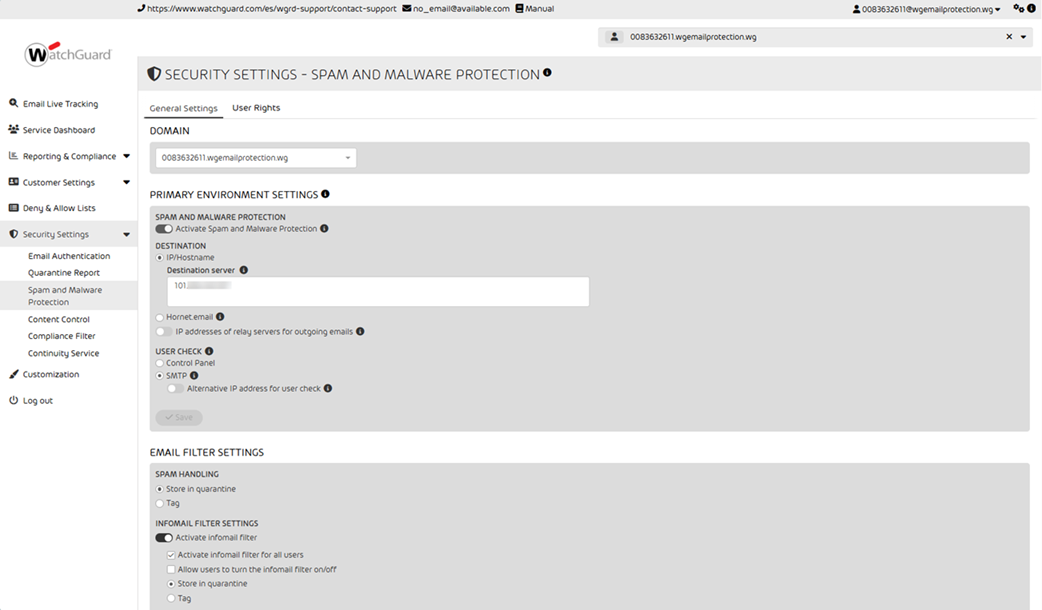The image size is (1042, 610).
Task: Toggle Activate Spam and Malware Protection off
Action: pyautogui.click(x=162, y=228)
